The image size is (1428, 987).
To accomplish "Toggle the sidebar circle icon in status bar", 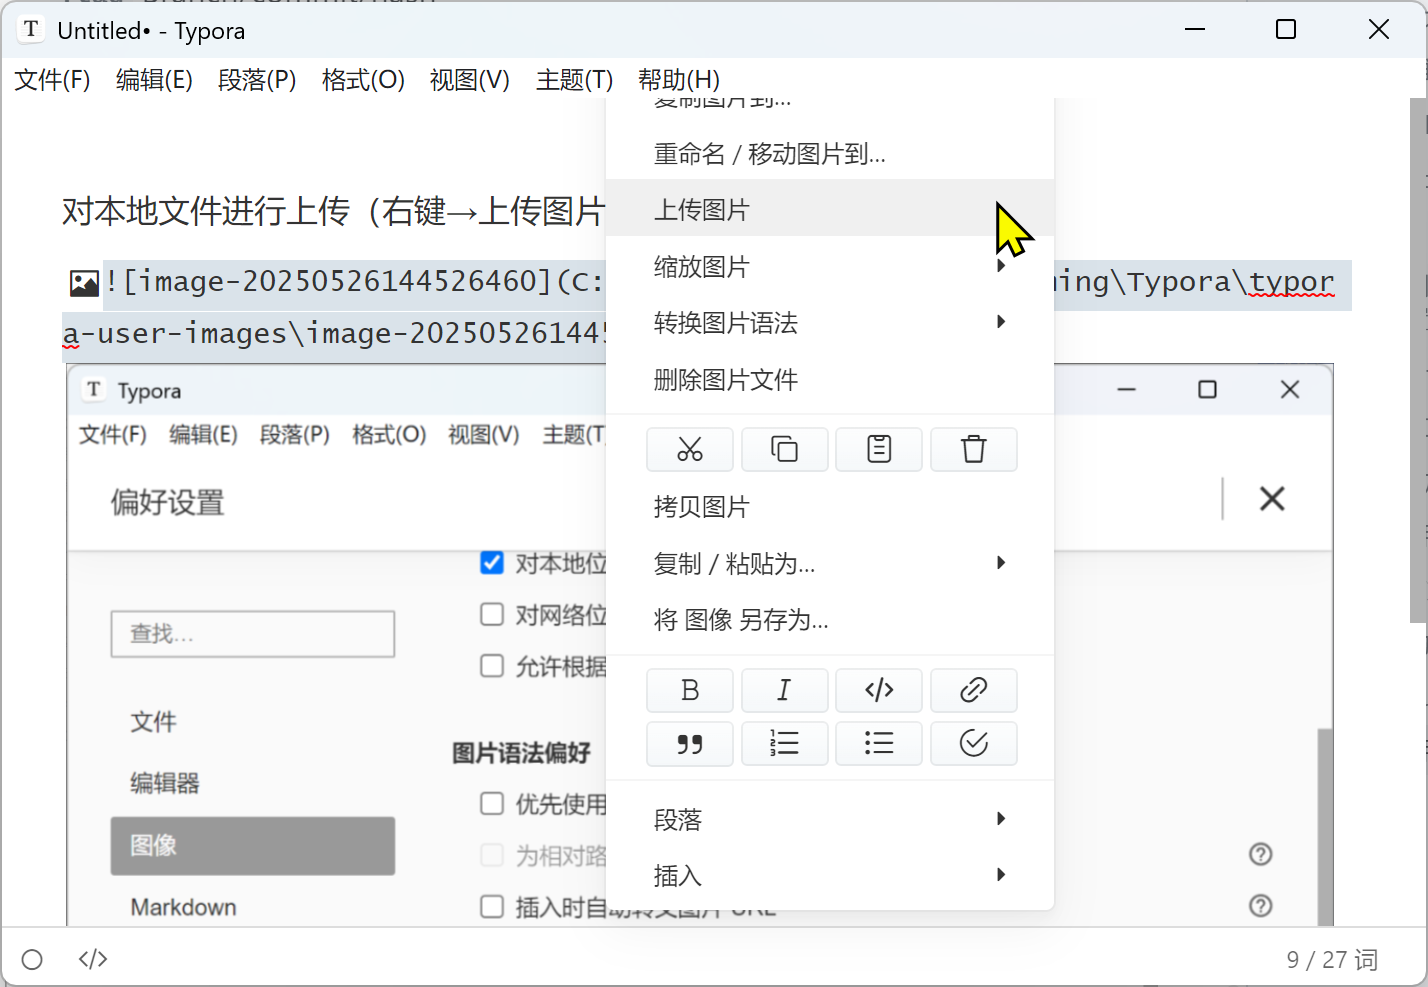I will pos(32,960).
